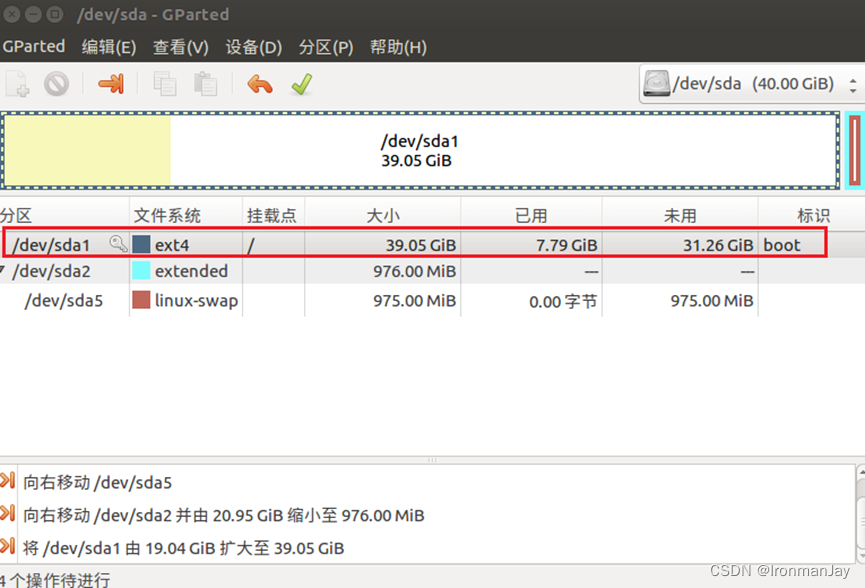Maximize the GParted window
This screenshot has height=588, width=865.
click(x=55, y=14)
